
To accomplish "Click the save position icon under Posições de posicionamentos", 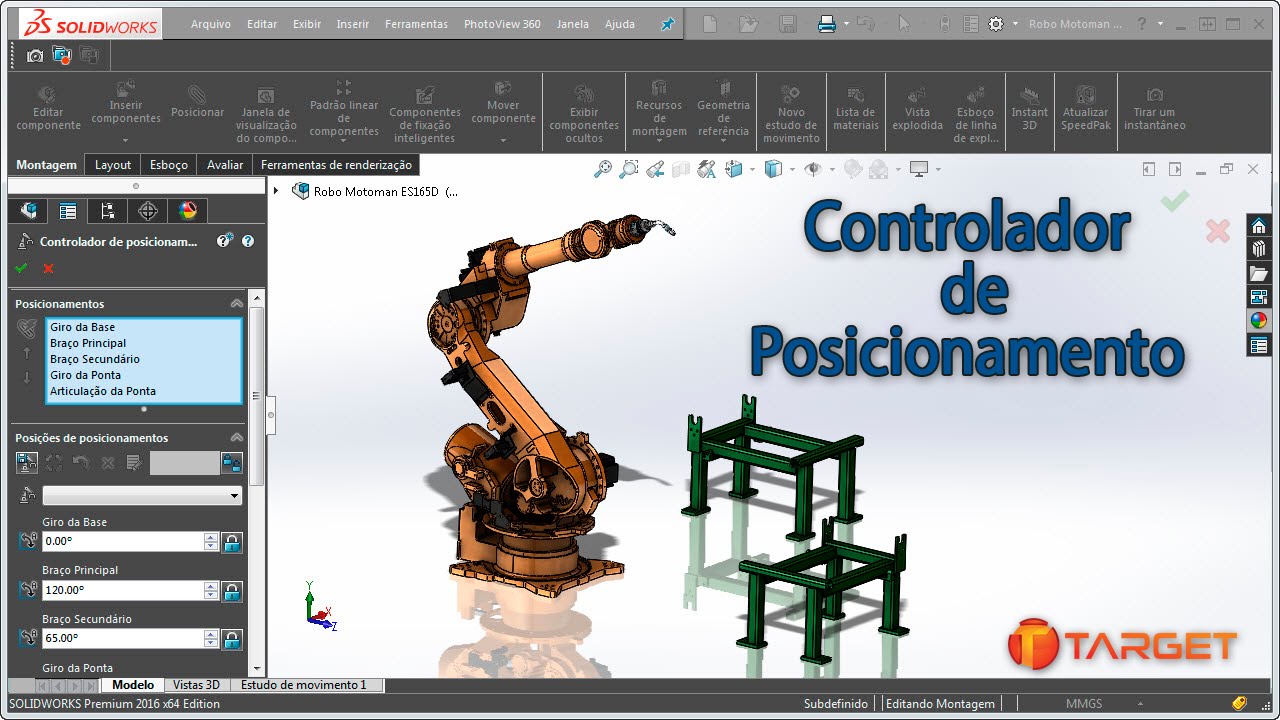I will [x=27, y=462].
